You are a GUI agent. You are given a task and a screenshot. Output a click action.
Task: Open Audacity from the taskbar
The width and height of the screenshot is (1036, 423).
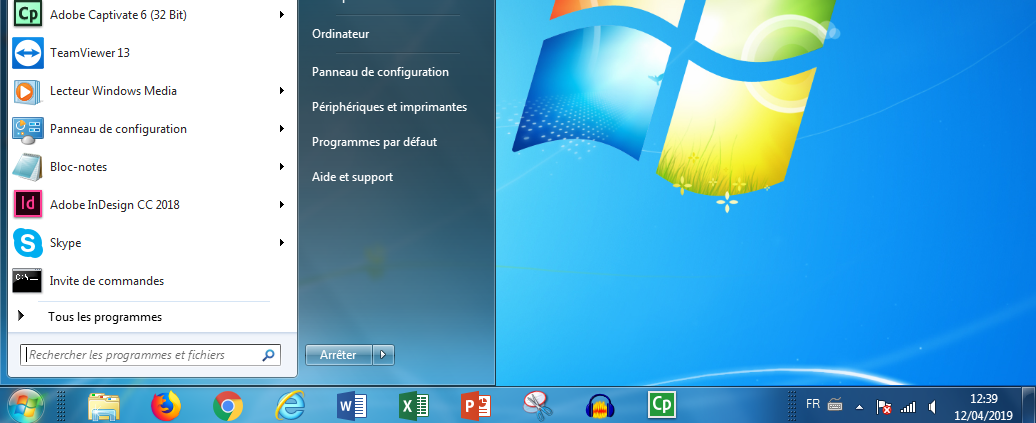(x=600, y=406)
